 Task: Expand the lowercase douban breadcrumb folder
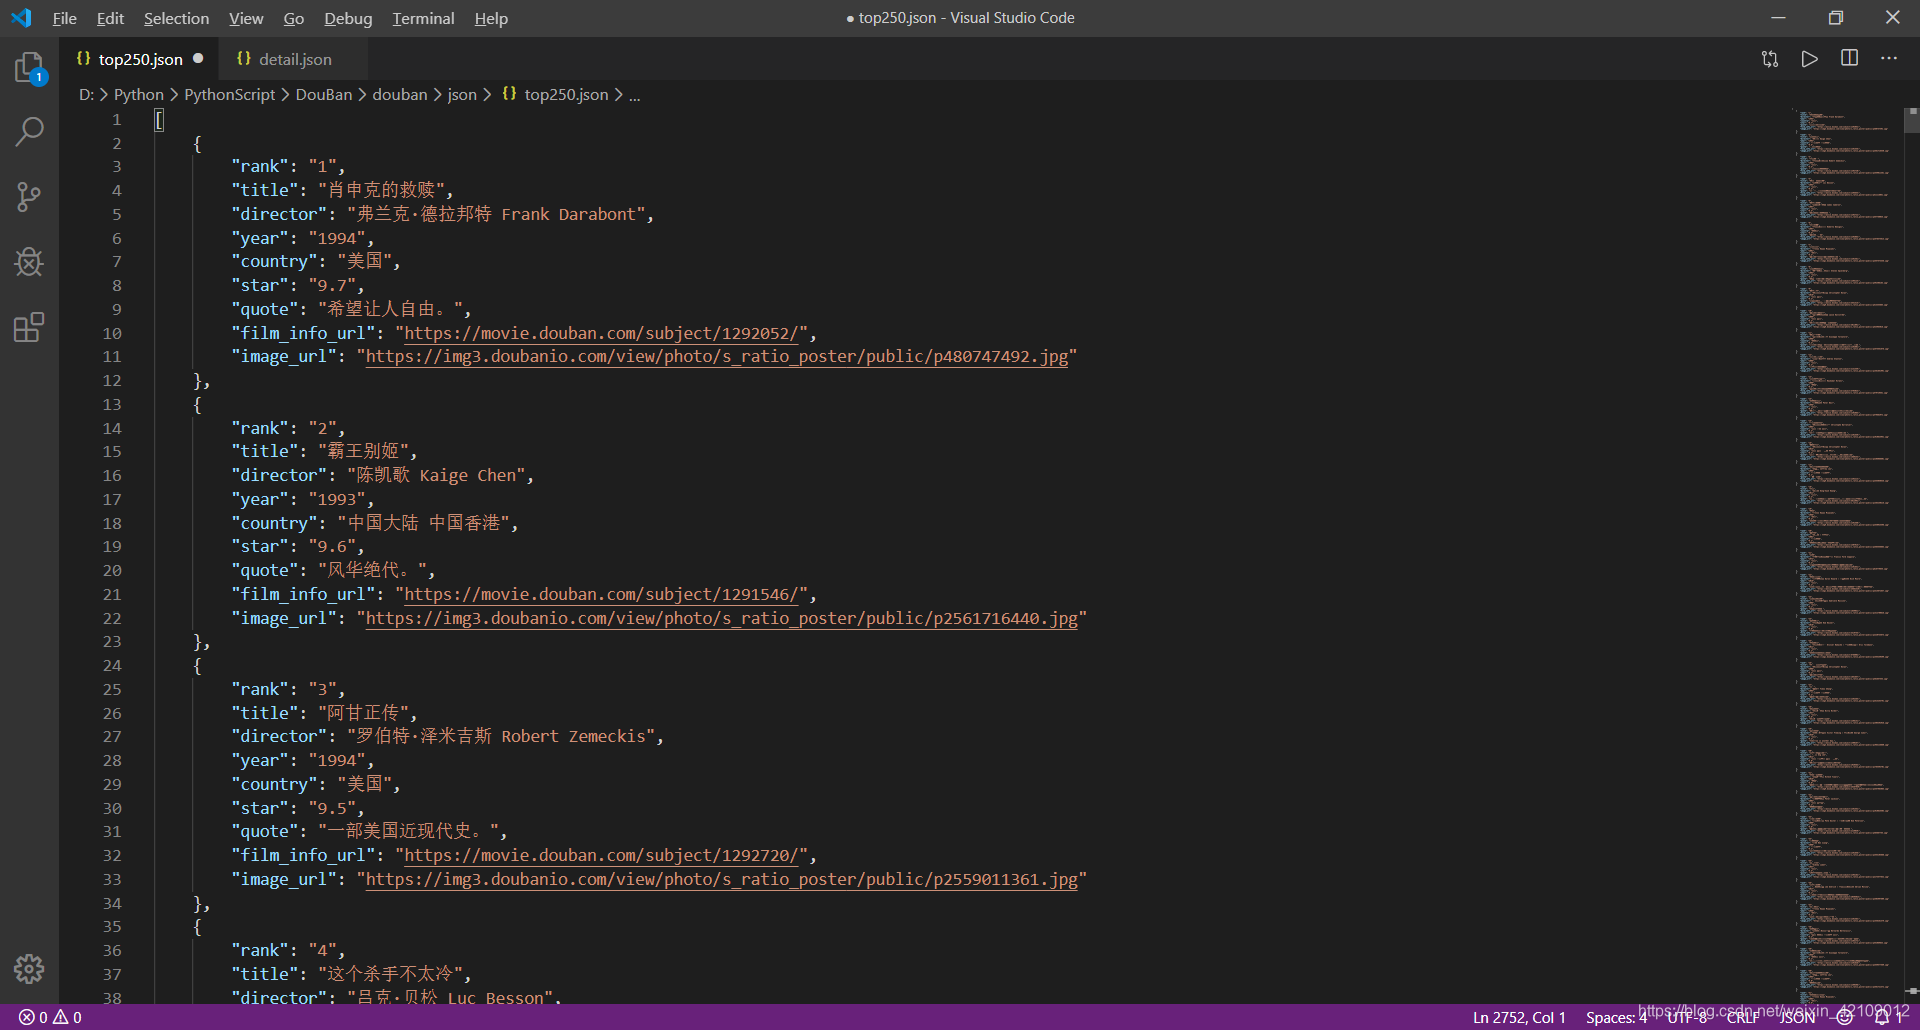tap(399, 95)
